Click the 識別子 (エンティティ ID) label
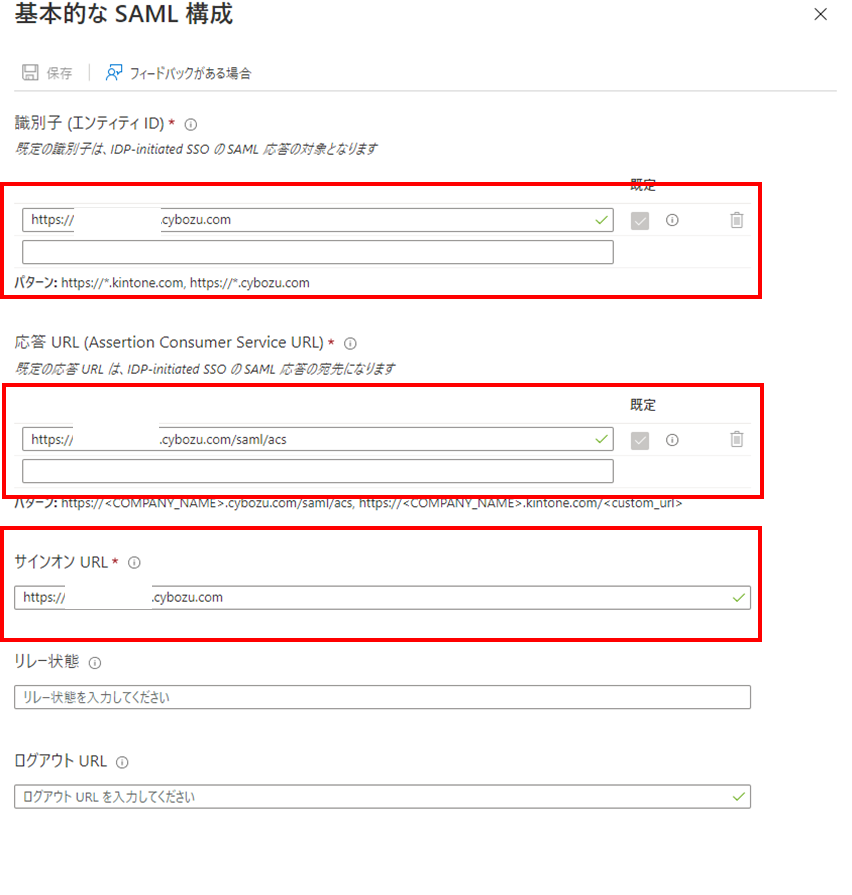Screen dimensions: 852x895 point(89,123)
